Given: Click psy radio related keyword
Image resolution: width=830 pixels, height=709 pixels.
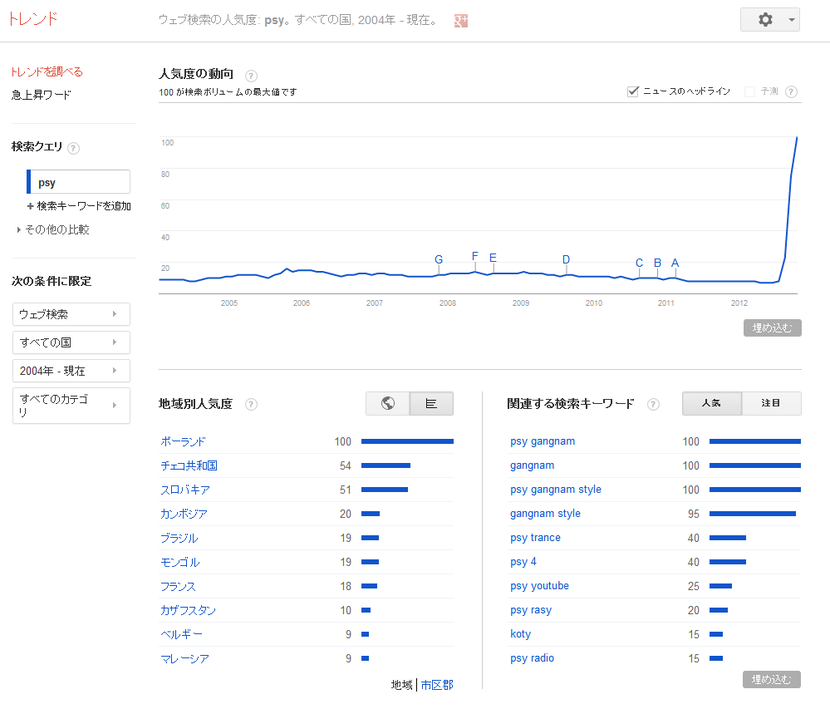Looking at the screenshot, I should (532, 658).
